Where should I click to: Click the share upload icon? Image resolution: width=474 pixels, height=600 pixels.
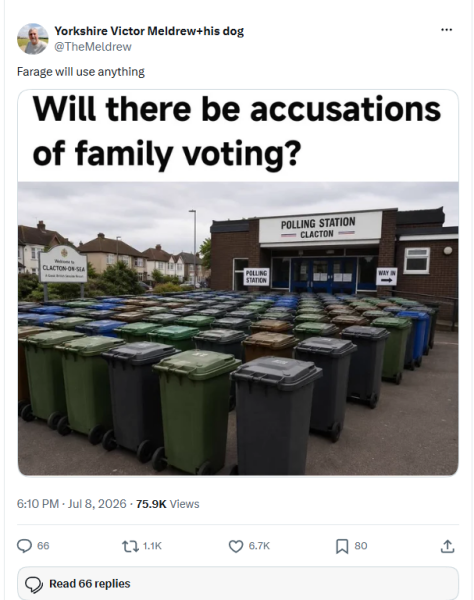pyautogui.click(x=447, y=546)
